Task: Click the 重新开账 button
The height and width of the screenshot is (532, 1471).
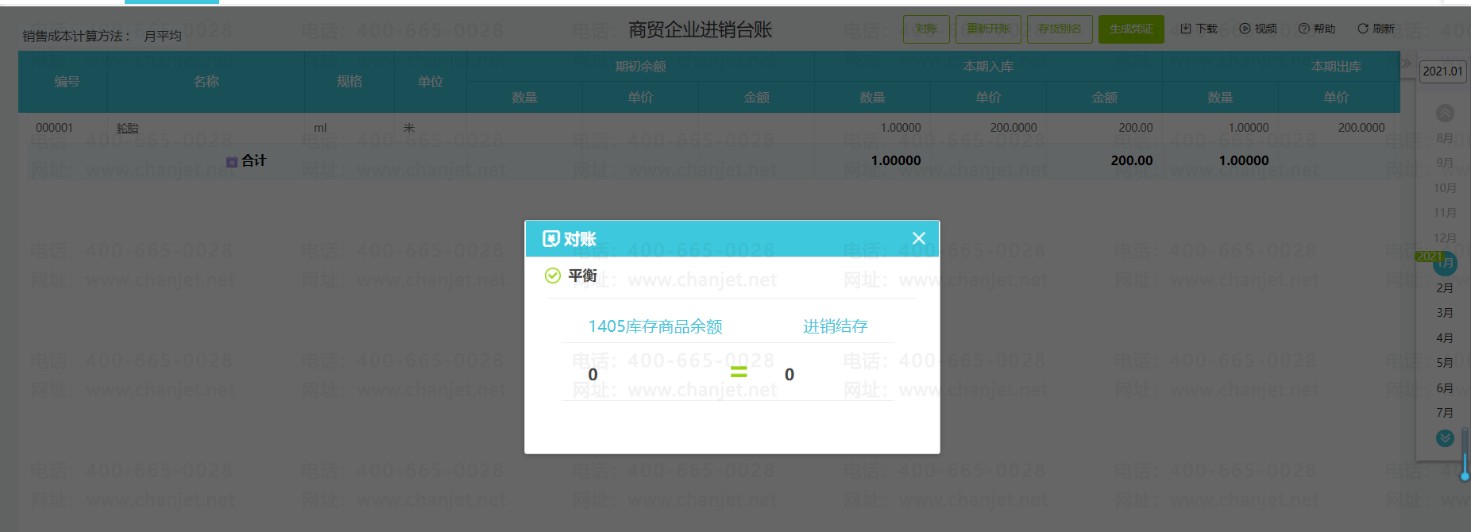Action: pos(988,29)
